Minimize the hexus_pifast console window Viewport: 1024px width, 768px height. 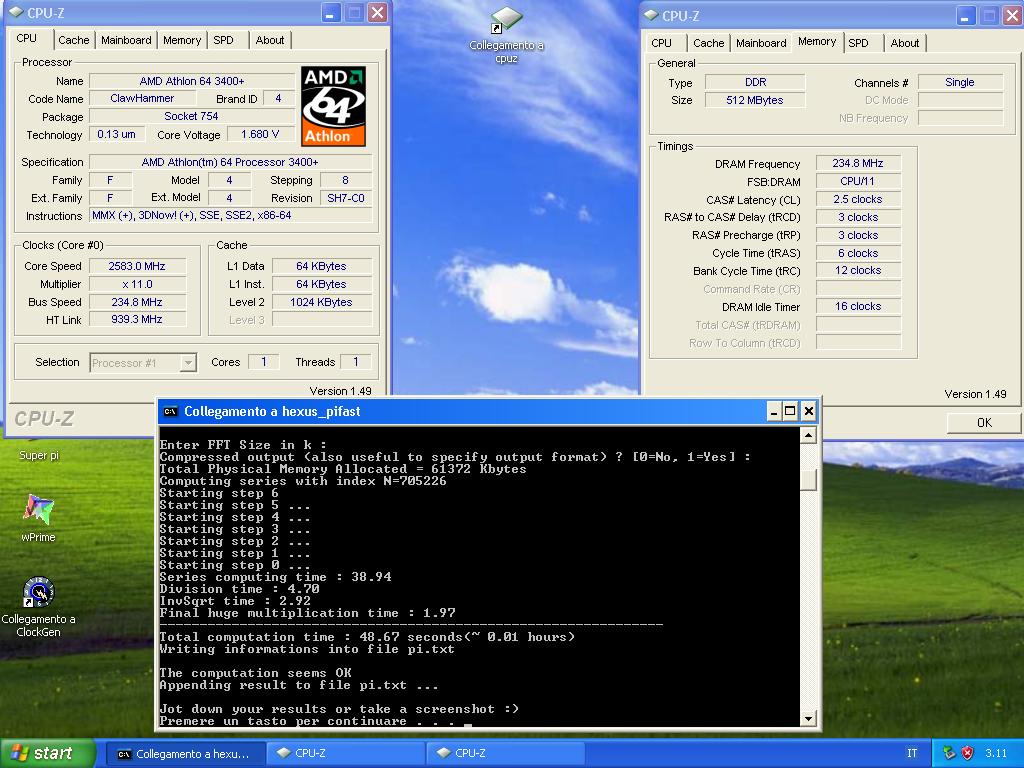(x=773, y=411)
